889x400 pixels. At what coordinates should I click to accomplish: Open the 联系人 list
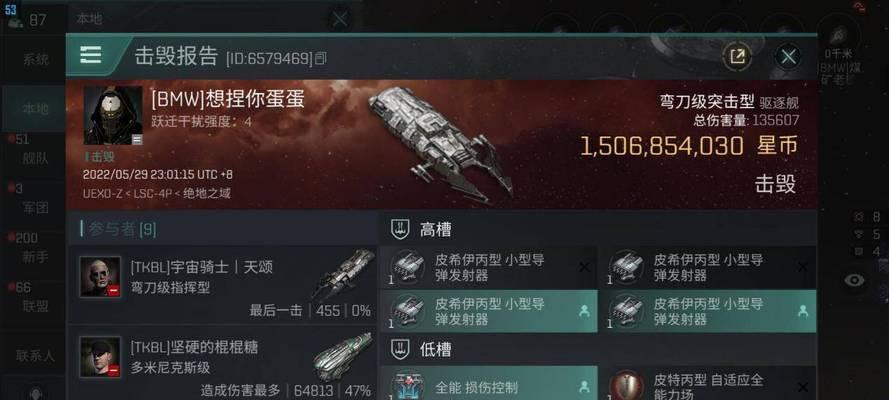(34, 356)
